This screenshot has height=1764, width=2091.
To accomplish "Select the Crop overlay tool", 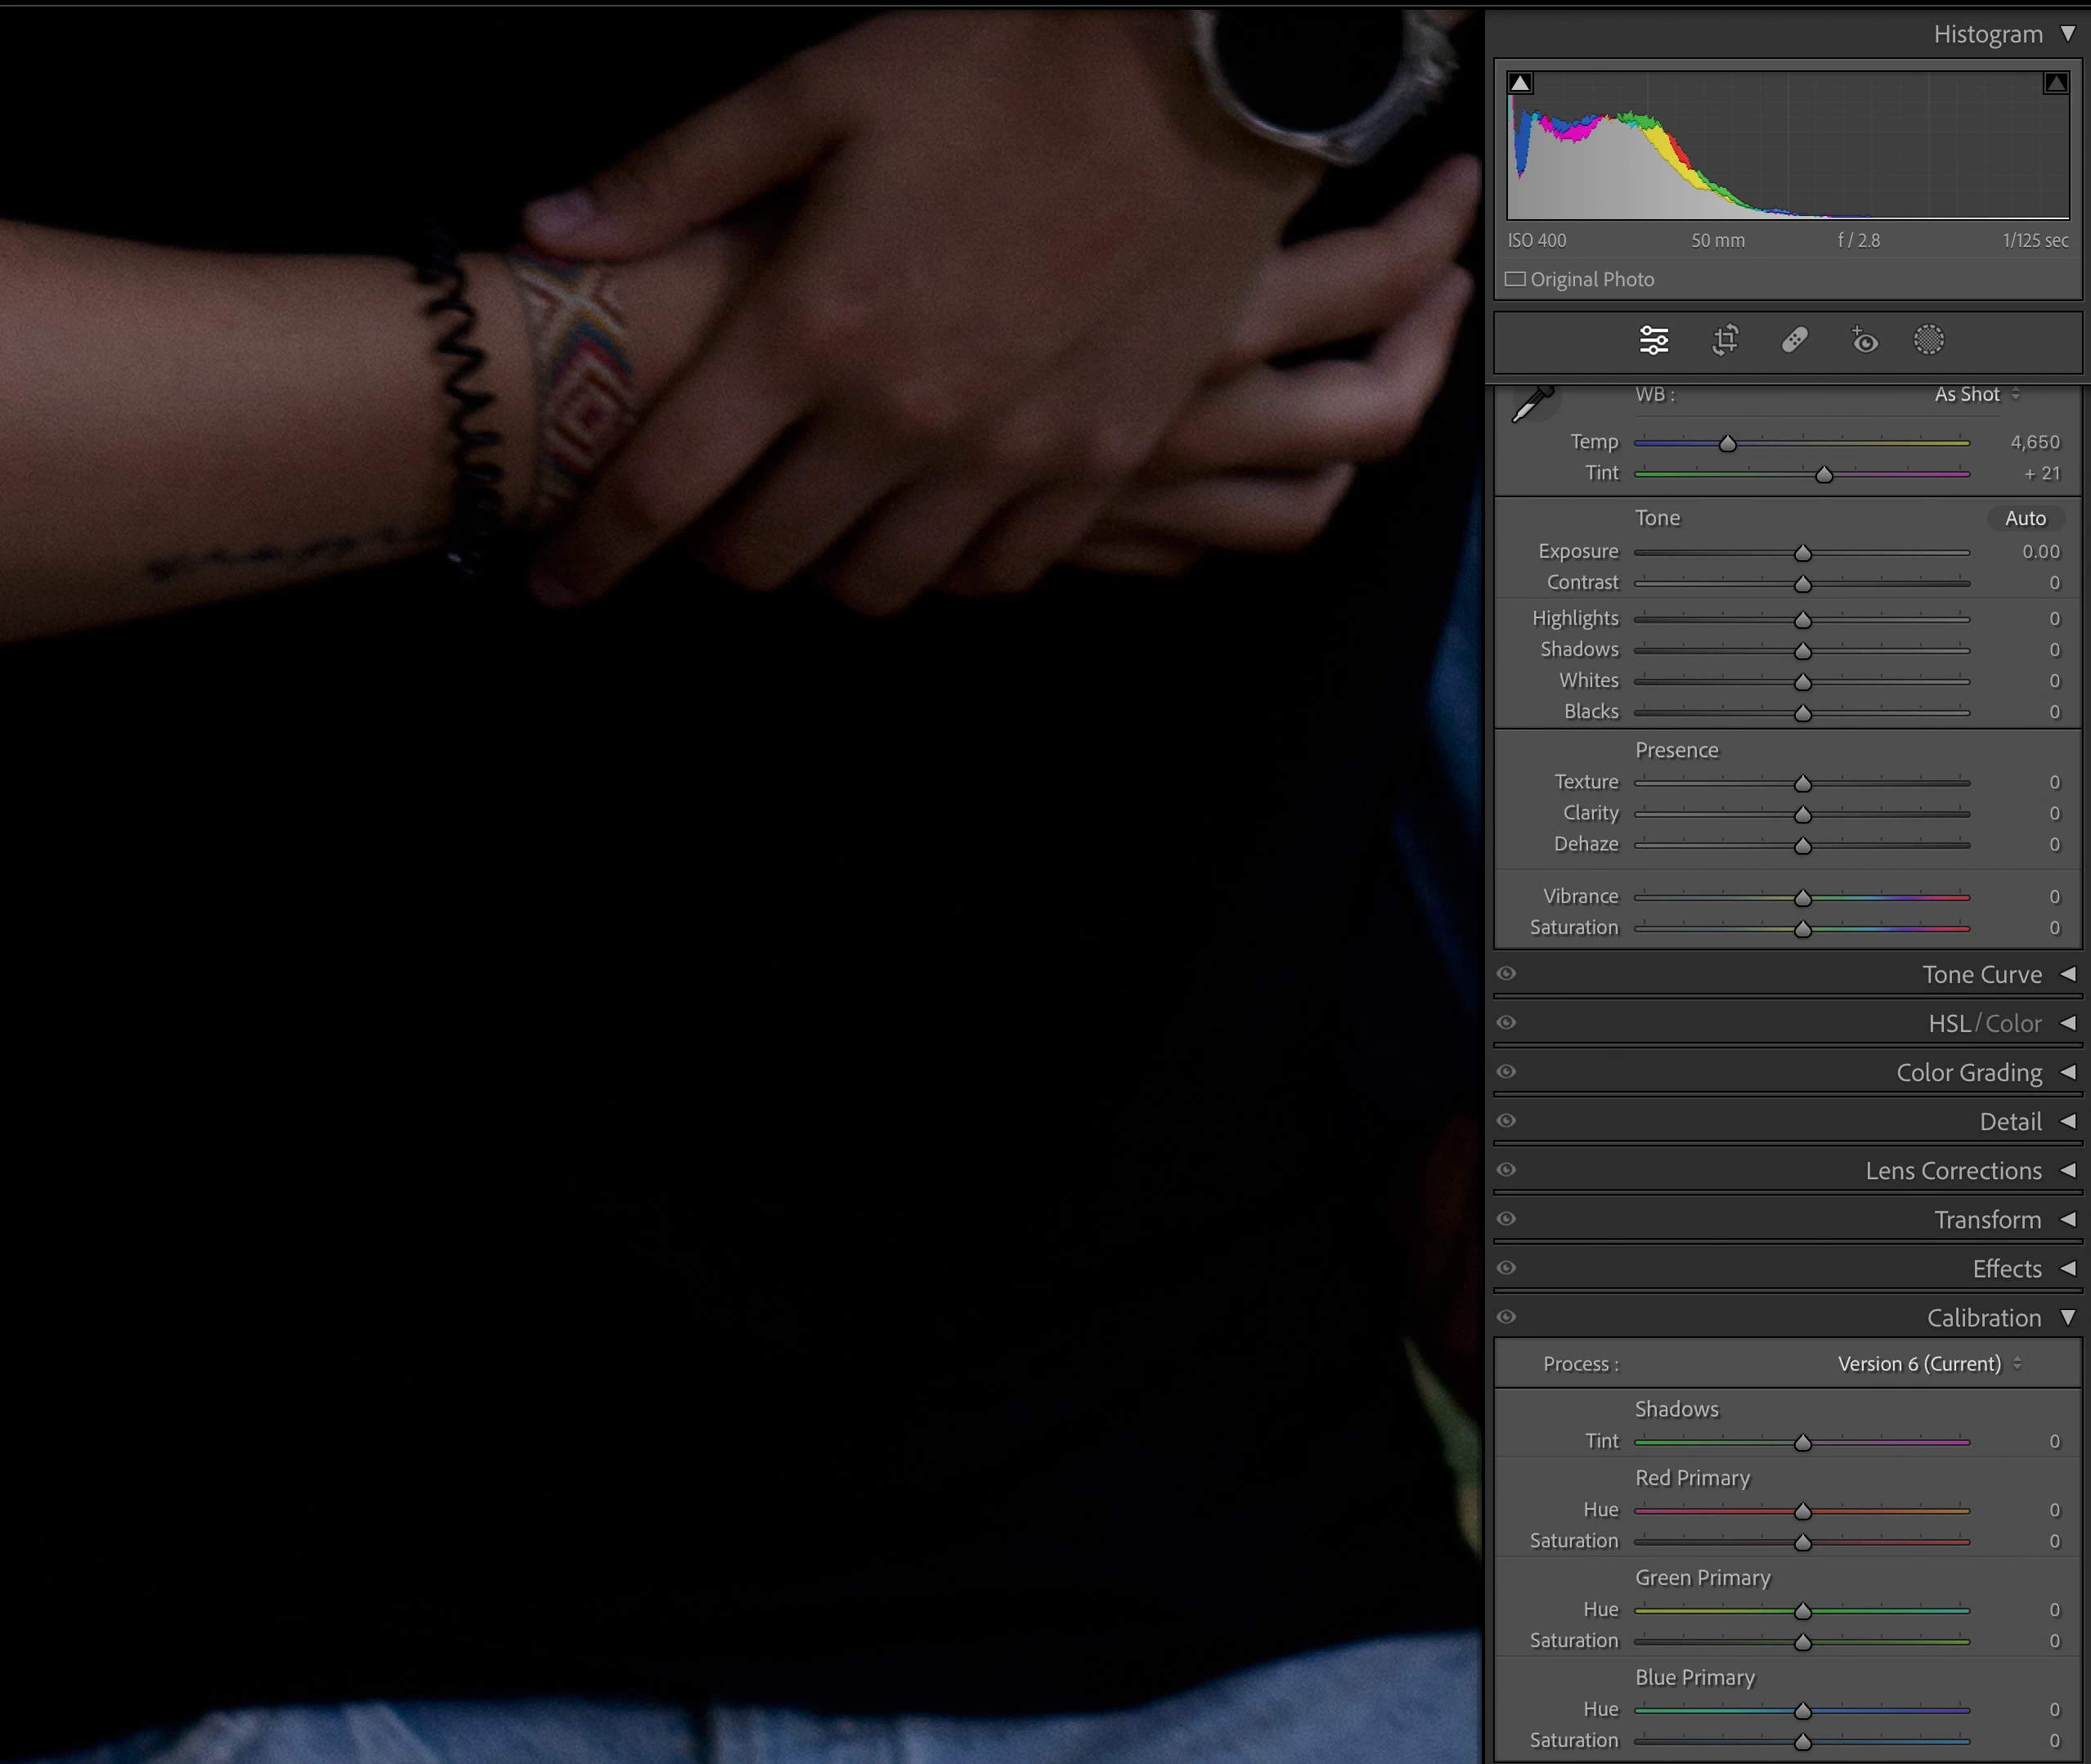I will (1725, 341).
